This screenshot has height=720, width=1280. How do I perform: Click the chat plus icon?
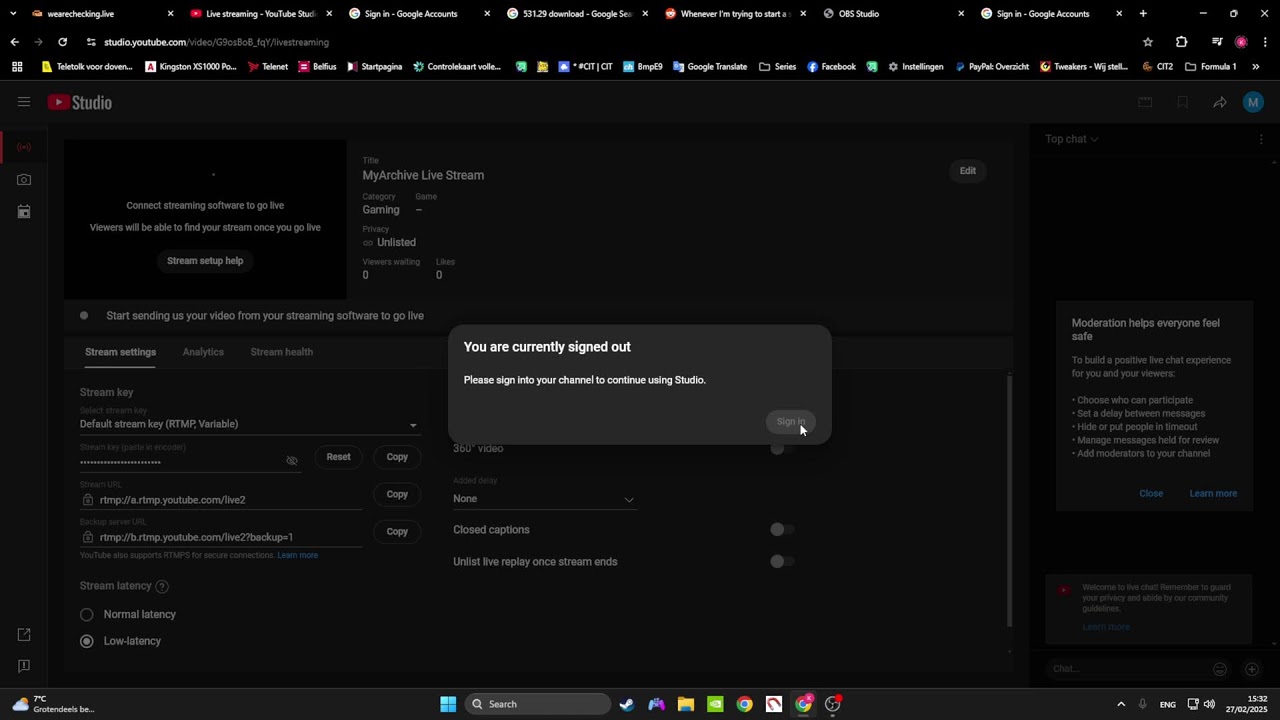(1251, 669)
